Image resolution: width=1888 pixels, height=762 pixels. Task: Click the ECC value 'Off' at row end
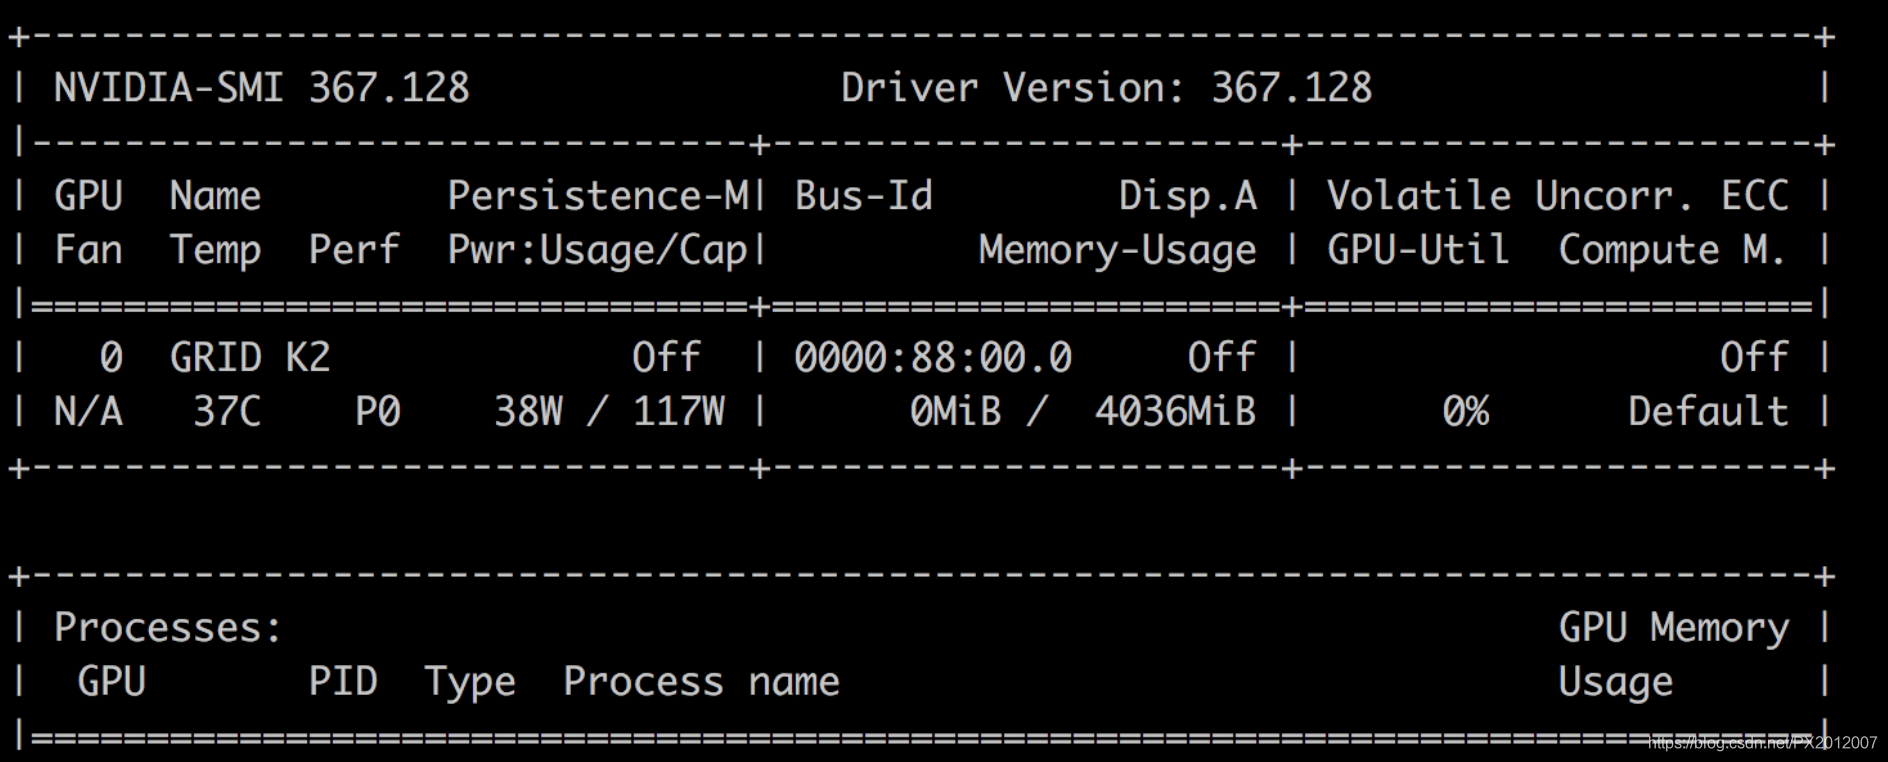pos(1754,357)
